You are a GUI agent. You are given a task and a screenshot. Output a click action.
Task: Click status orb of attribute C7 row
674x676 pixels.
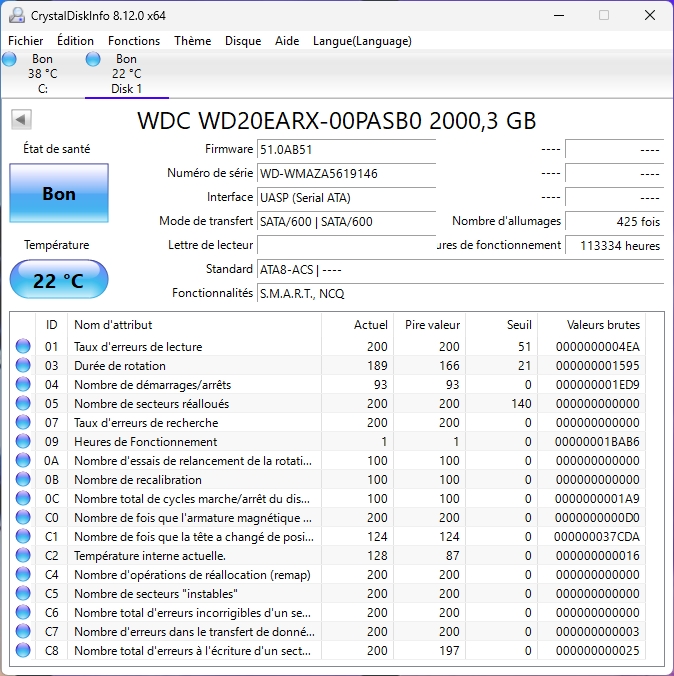23,631
